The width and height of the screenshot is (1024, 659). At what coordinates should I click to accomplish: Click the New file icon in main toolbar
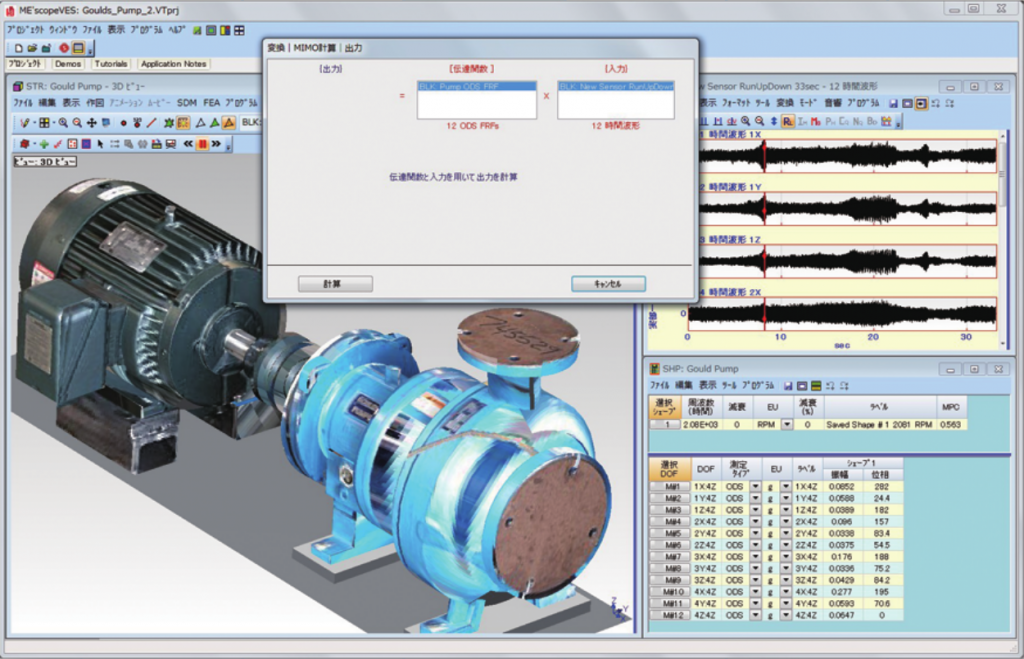point(19,48)
